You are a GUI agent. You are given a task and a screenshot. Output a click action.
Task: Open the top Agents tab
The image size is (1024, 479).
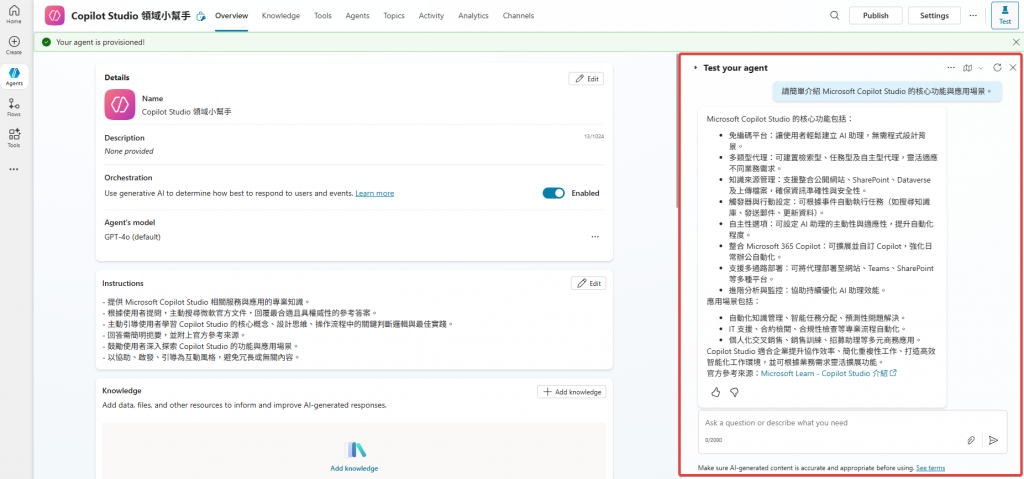tap(357, 16)
